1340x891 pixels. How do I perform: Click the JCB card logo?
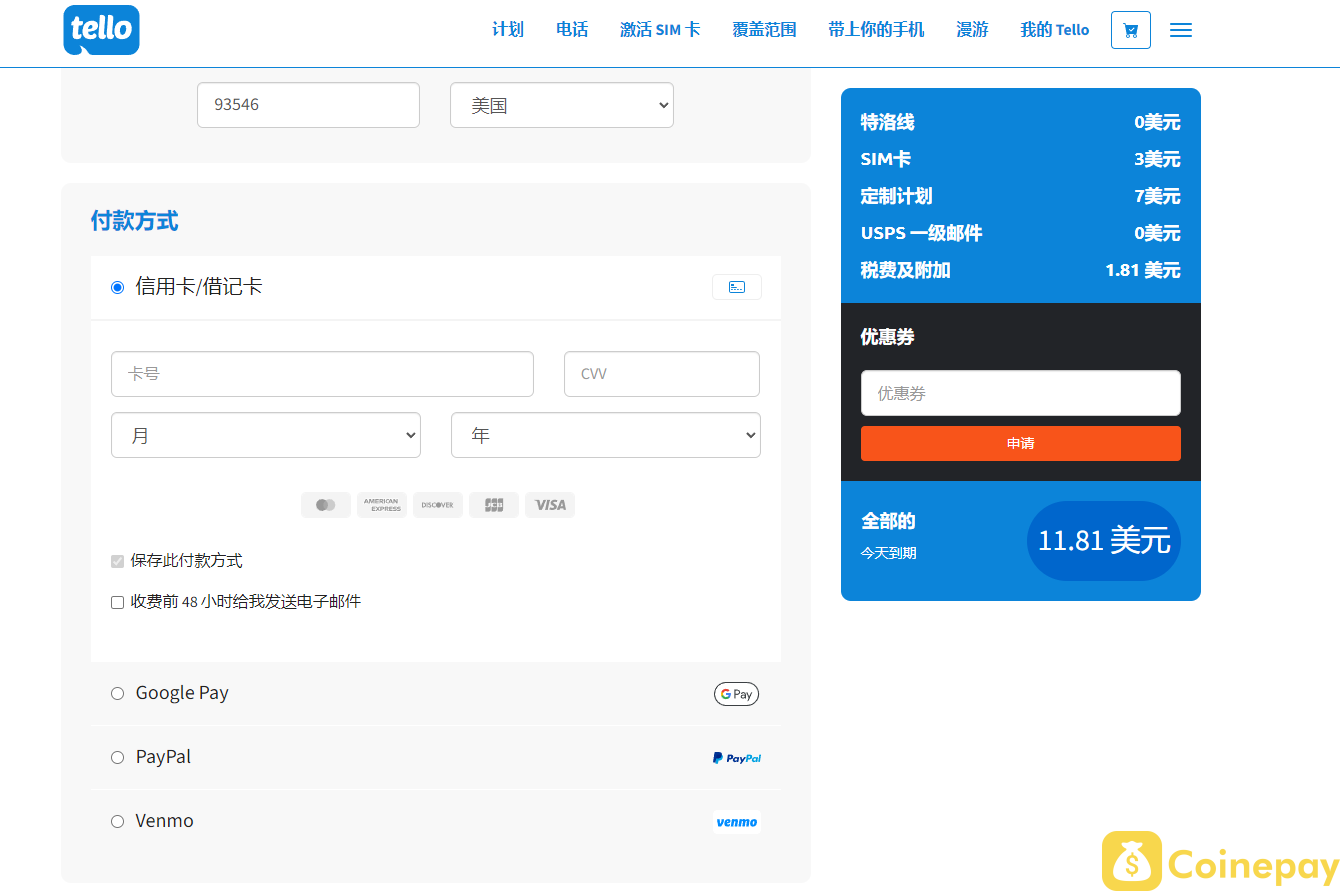[x=494, y=505]
